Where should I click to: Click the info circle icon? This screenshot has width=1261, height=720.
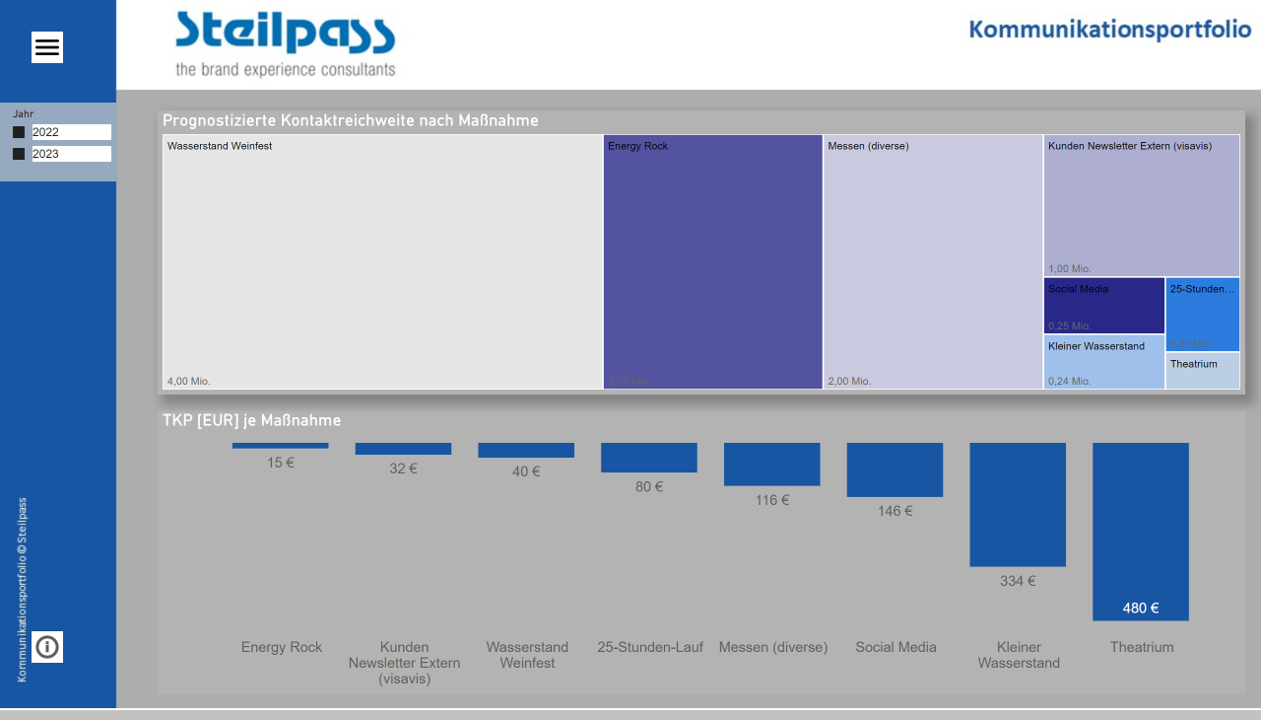tap(47, 647)
